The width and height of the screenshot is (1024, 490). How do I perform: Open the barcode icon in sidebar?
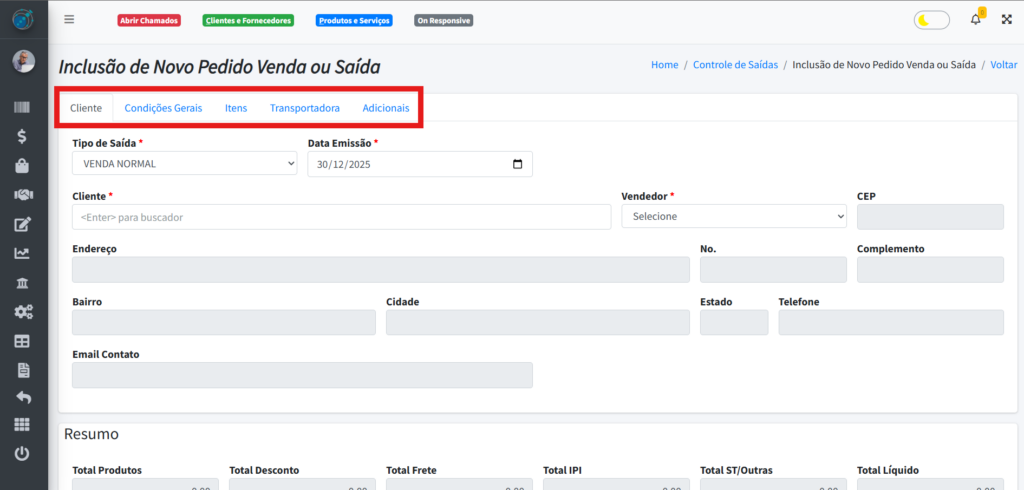[x=22, y=108]
